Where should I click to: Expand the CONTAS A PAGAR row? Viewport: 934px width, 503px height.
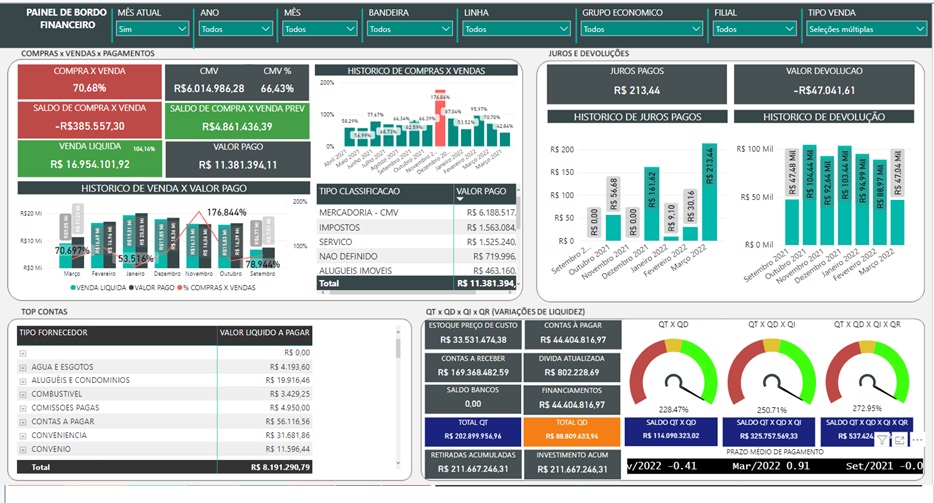coord(23,422)
